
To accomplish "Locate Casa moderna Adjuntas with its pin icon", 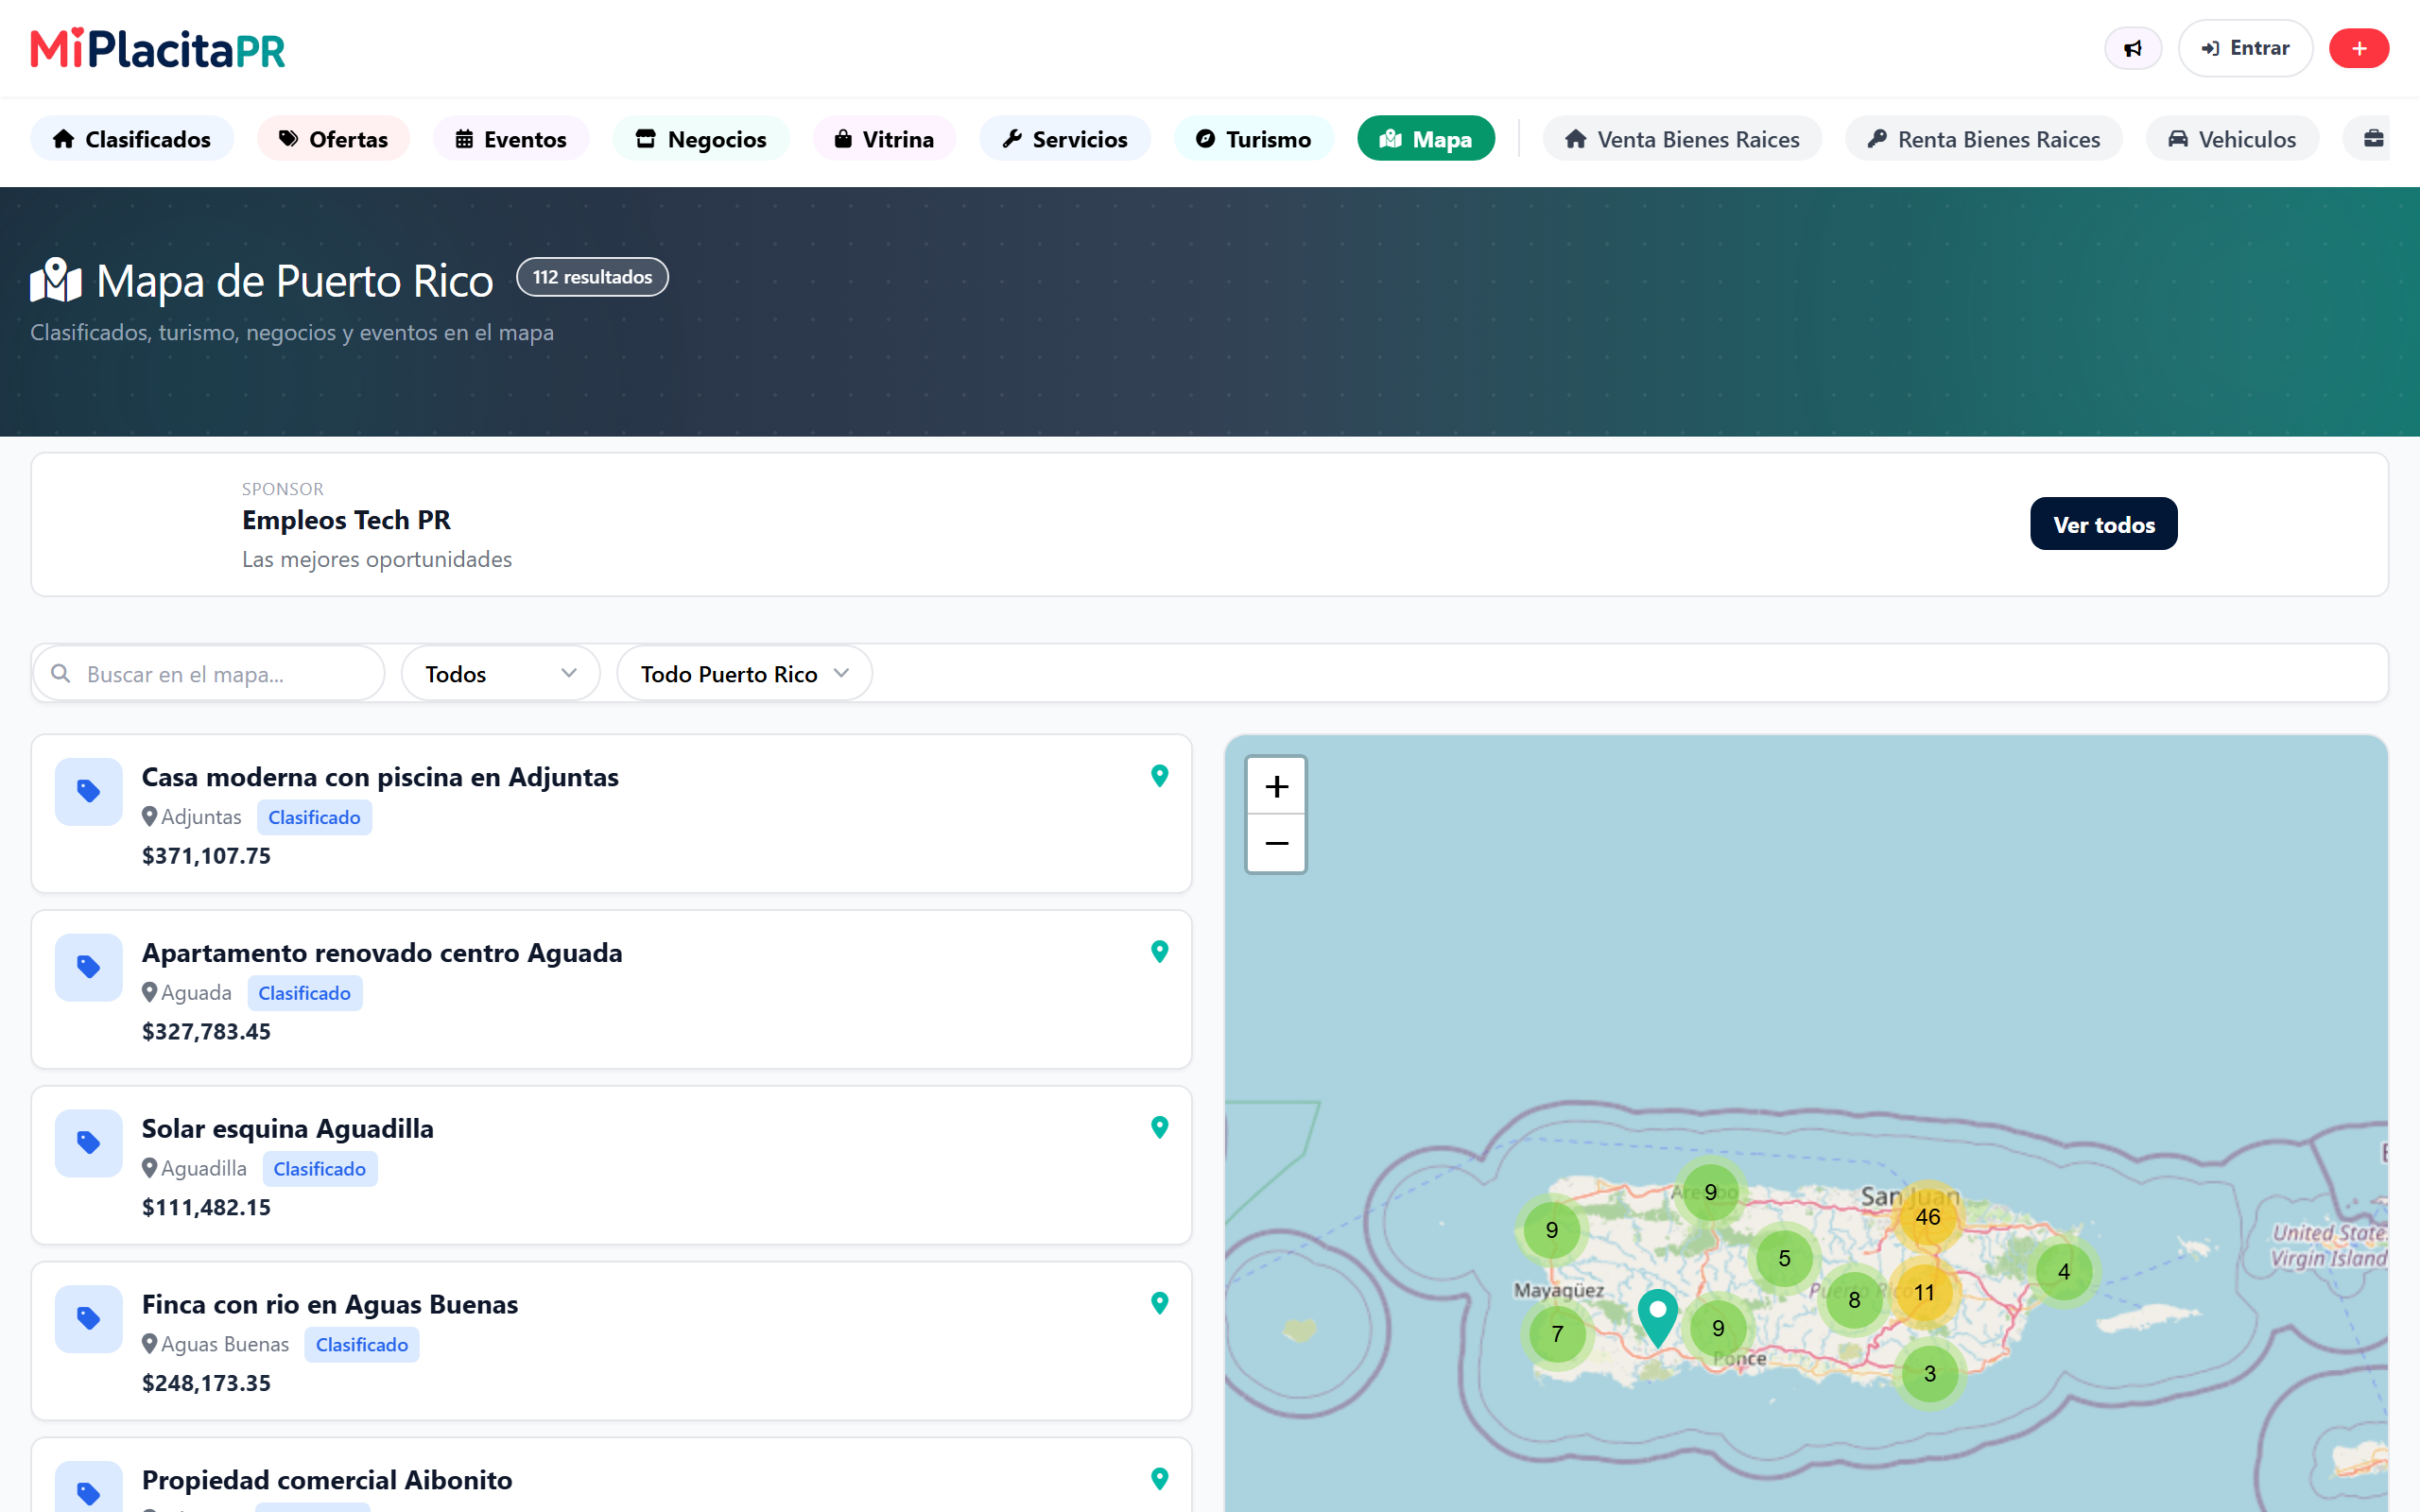I will click(1159, 776).
